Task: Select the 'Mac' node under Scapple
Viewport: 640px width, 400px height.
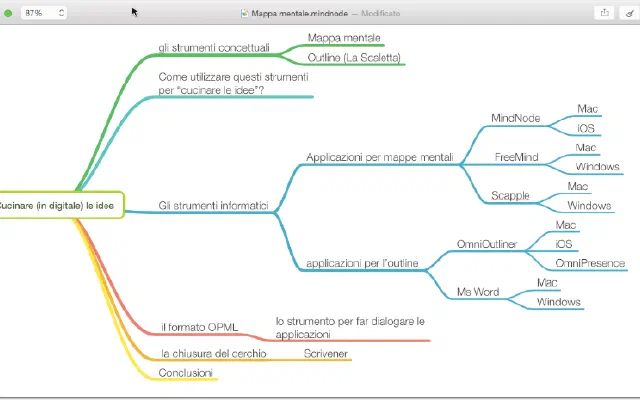Action: [x=578, y=187]
